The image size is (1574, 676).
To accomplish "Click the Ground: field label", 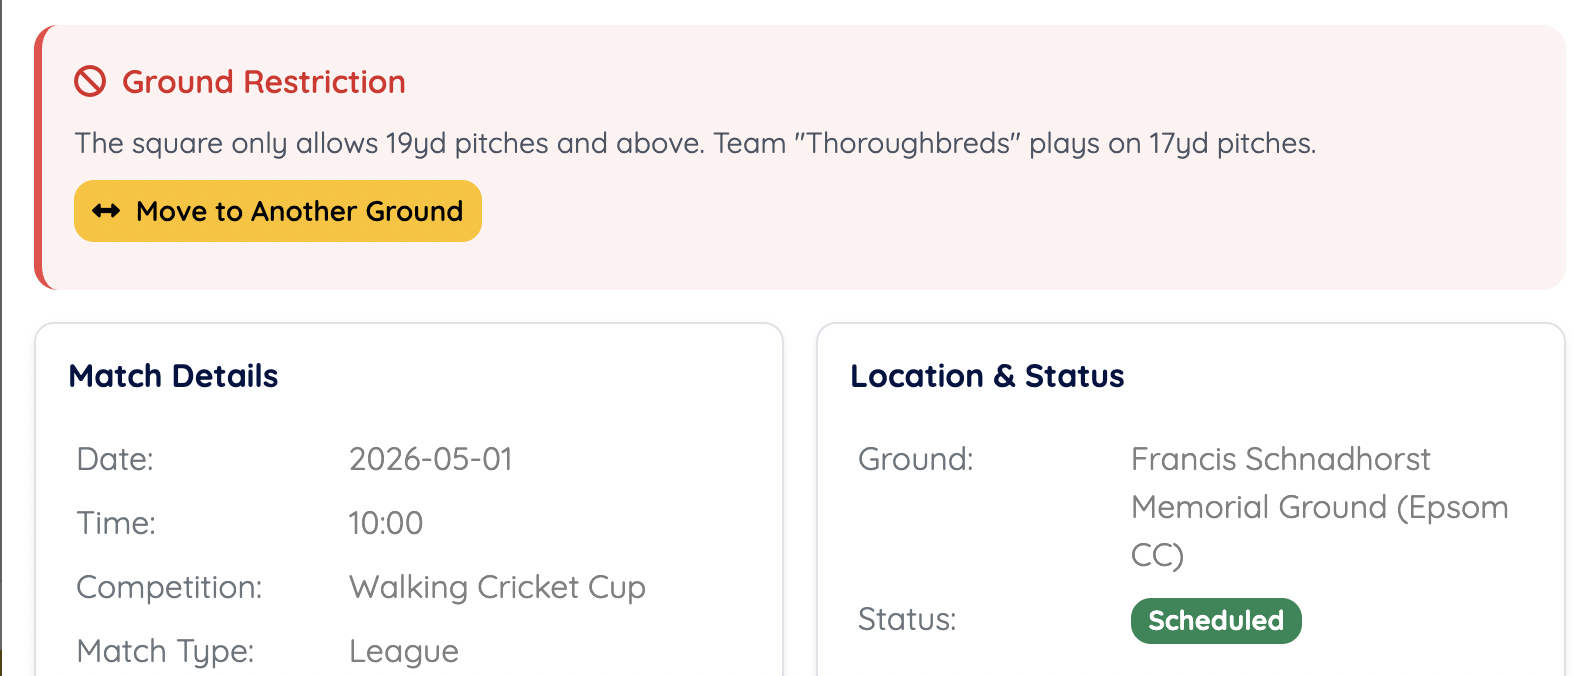I will coord(915,459).
